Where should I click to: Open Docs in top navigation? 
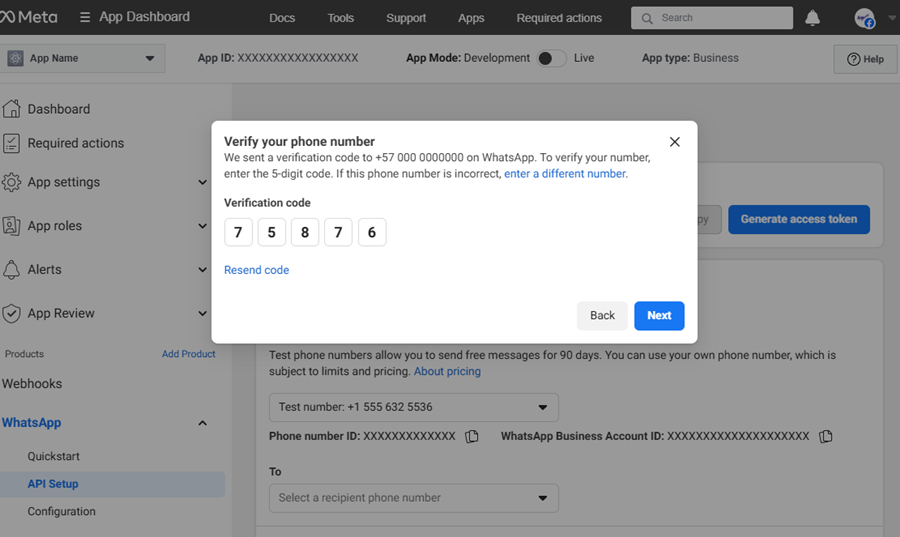(282, 18)
